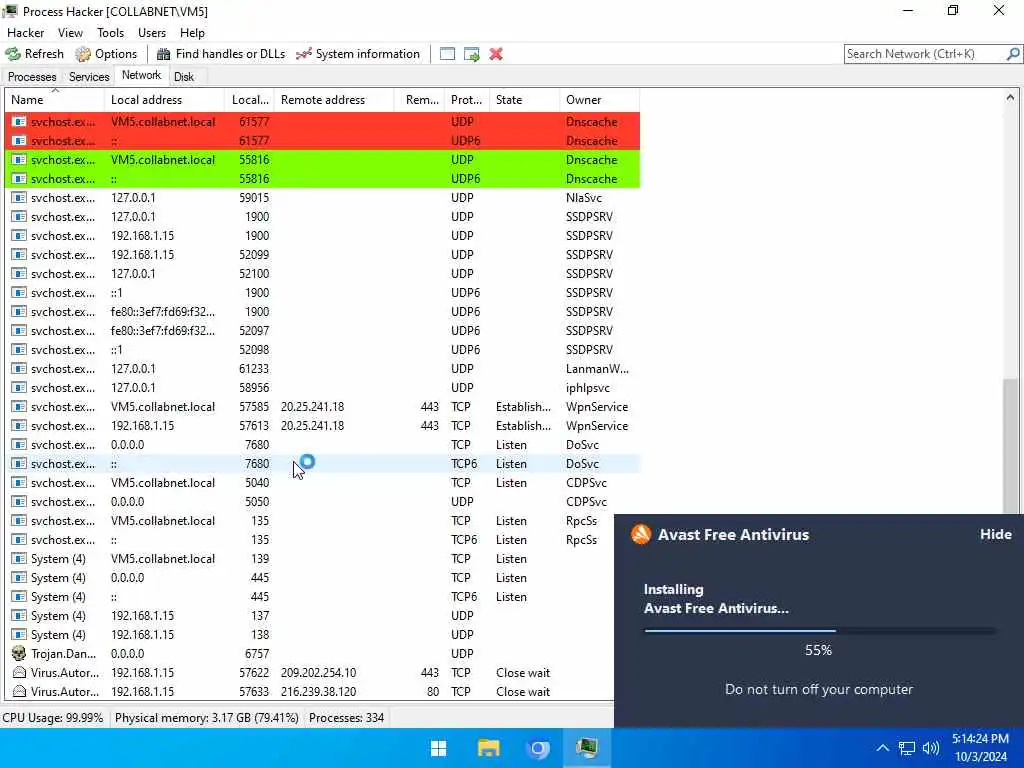
Task: Click the CPU Usage status bar entry
Action: coord(53,718)
